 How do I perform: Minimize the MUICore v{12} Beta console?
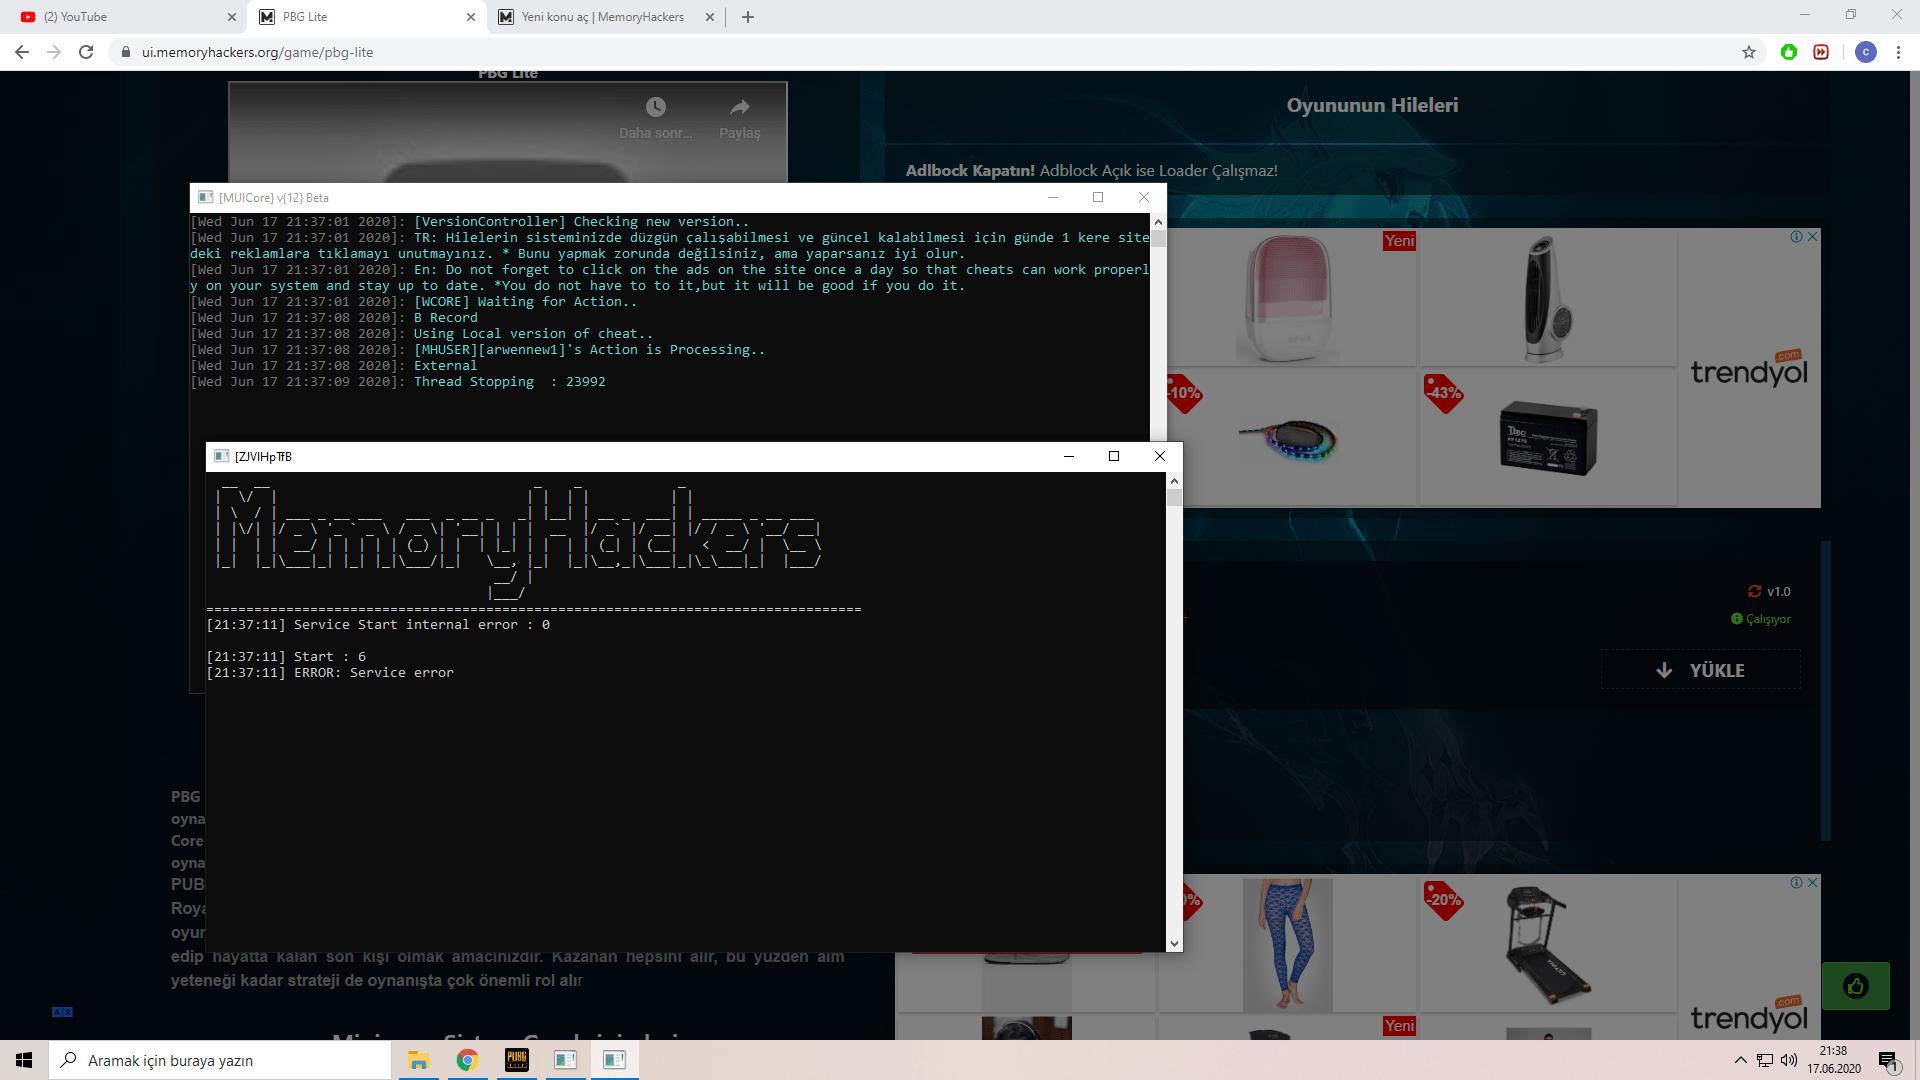click(1052, 197)
